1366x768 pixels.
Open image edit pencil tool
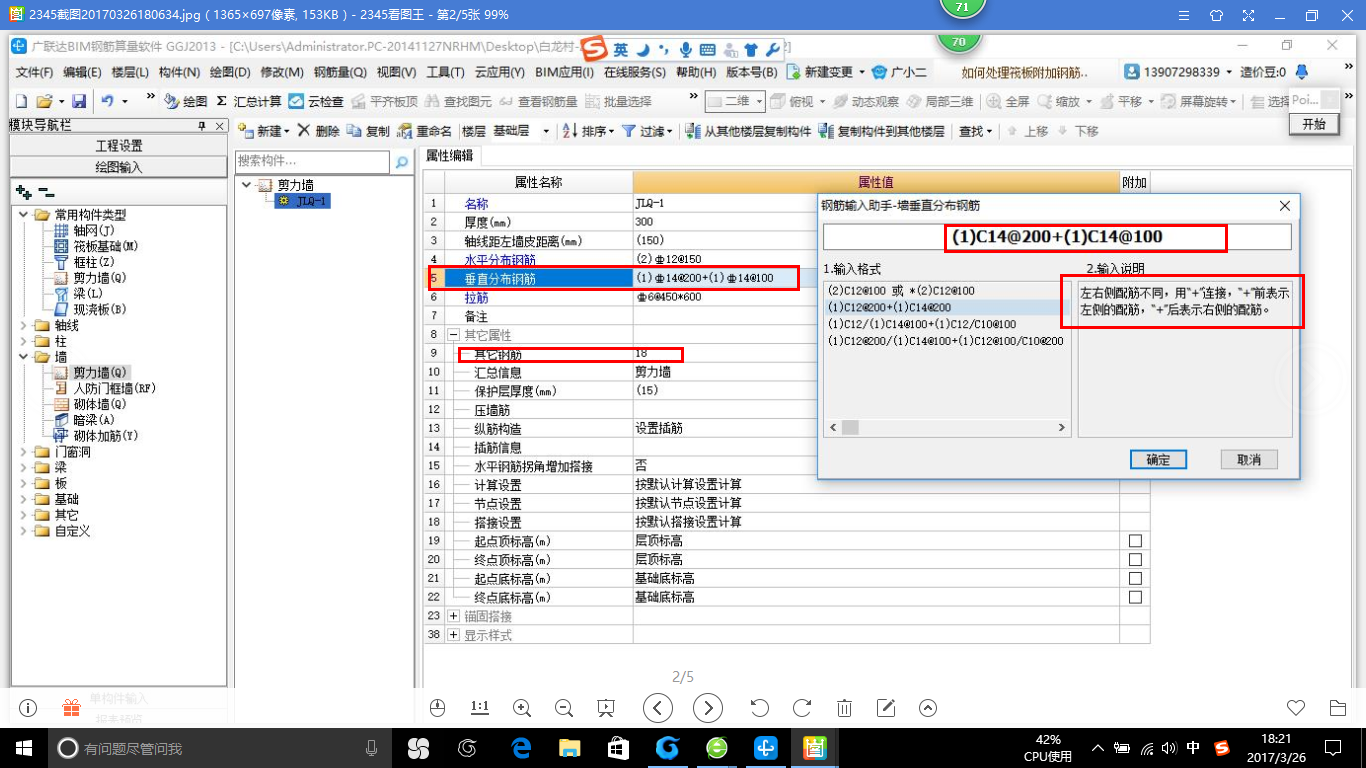tap(886, 708)
